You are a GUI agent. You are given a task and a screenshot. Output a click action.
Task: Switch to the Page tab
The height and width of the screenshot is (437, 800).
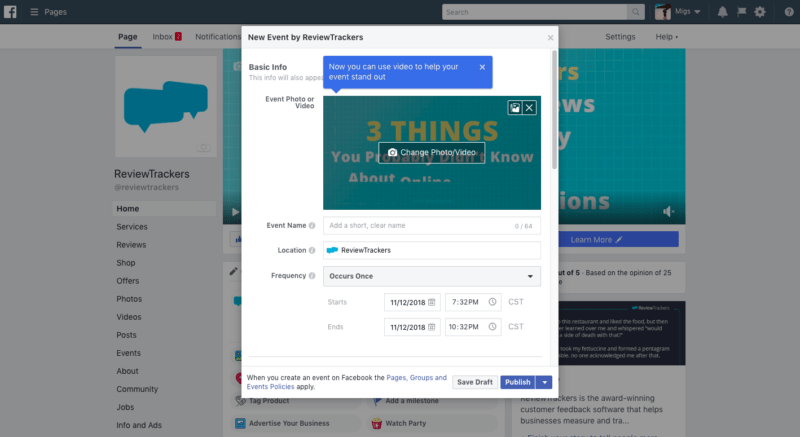tap(128, 37)
